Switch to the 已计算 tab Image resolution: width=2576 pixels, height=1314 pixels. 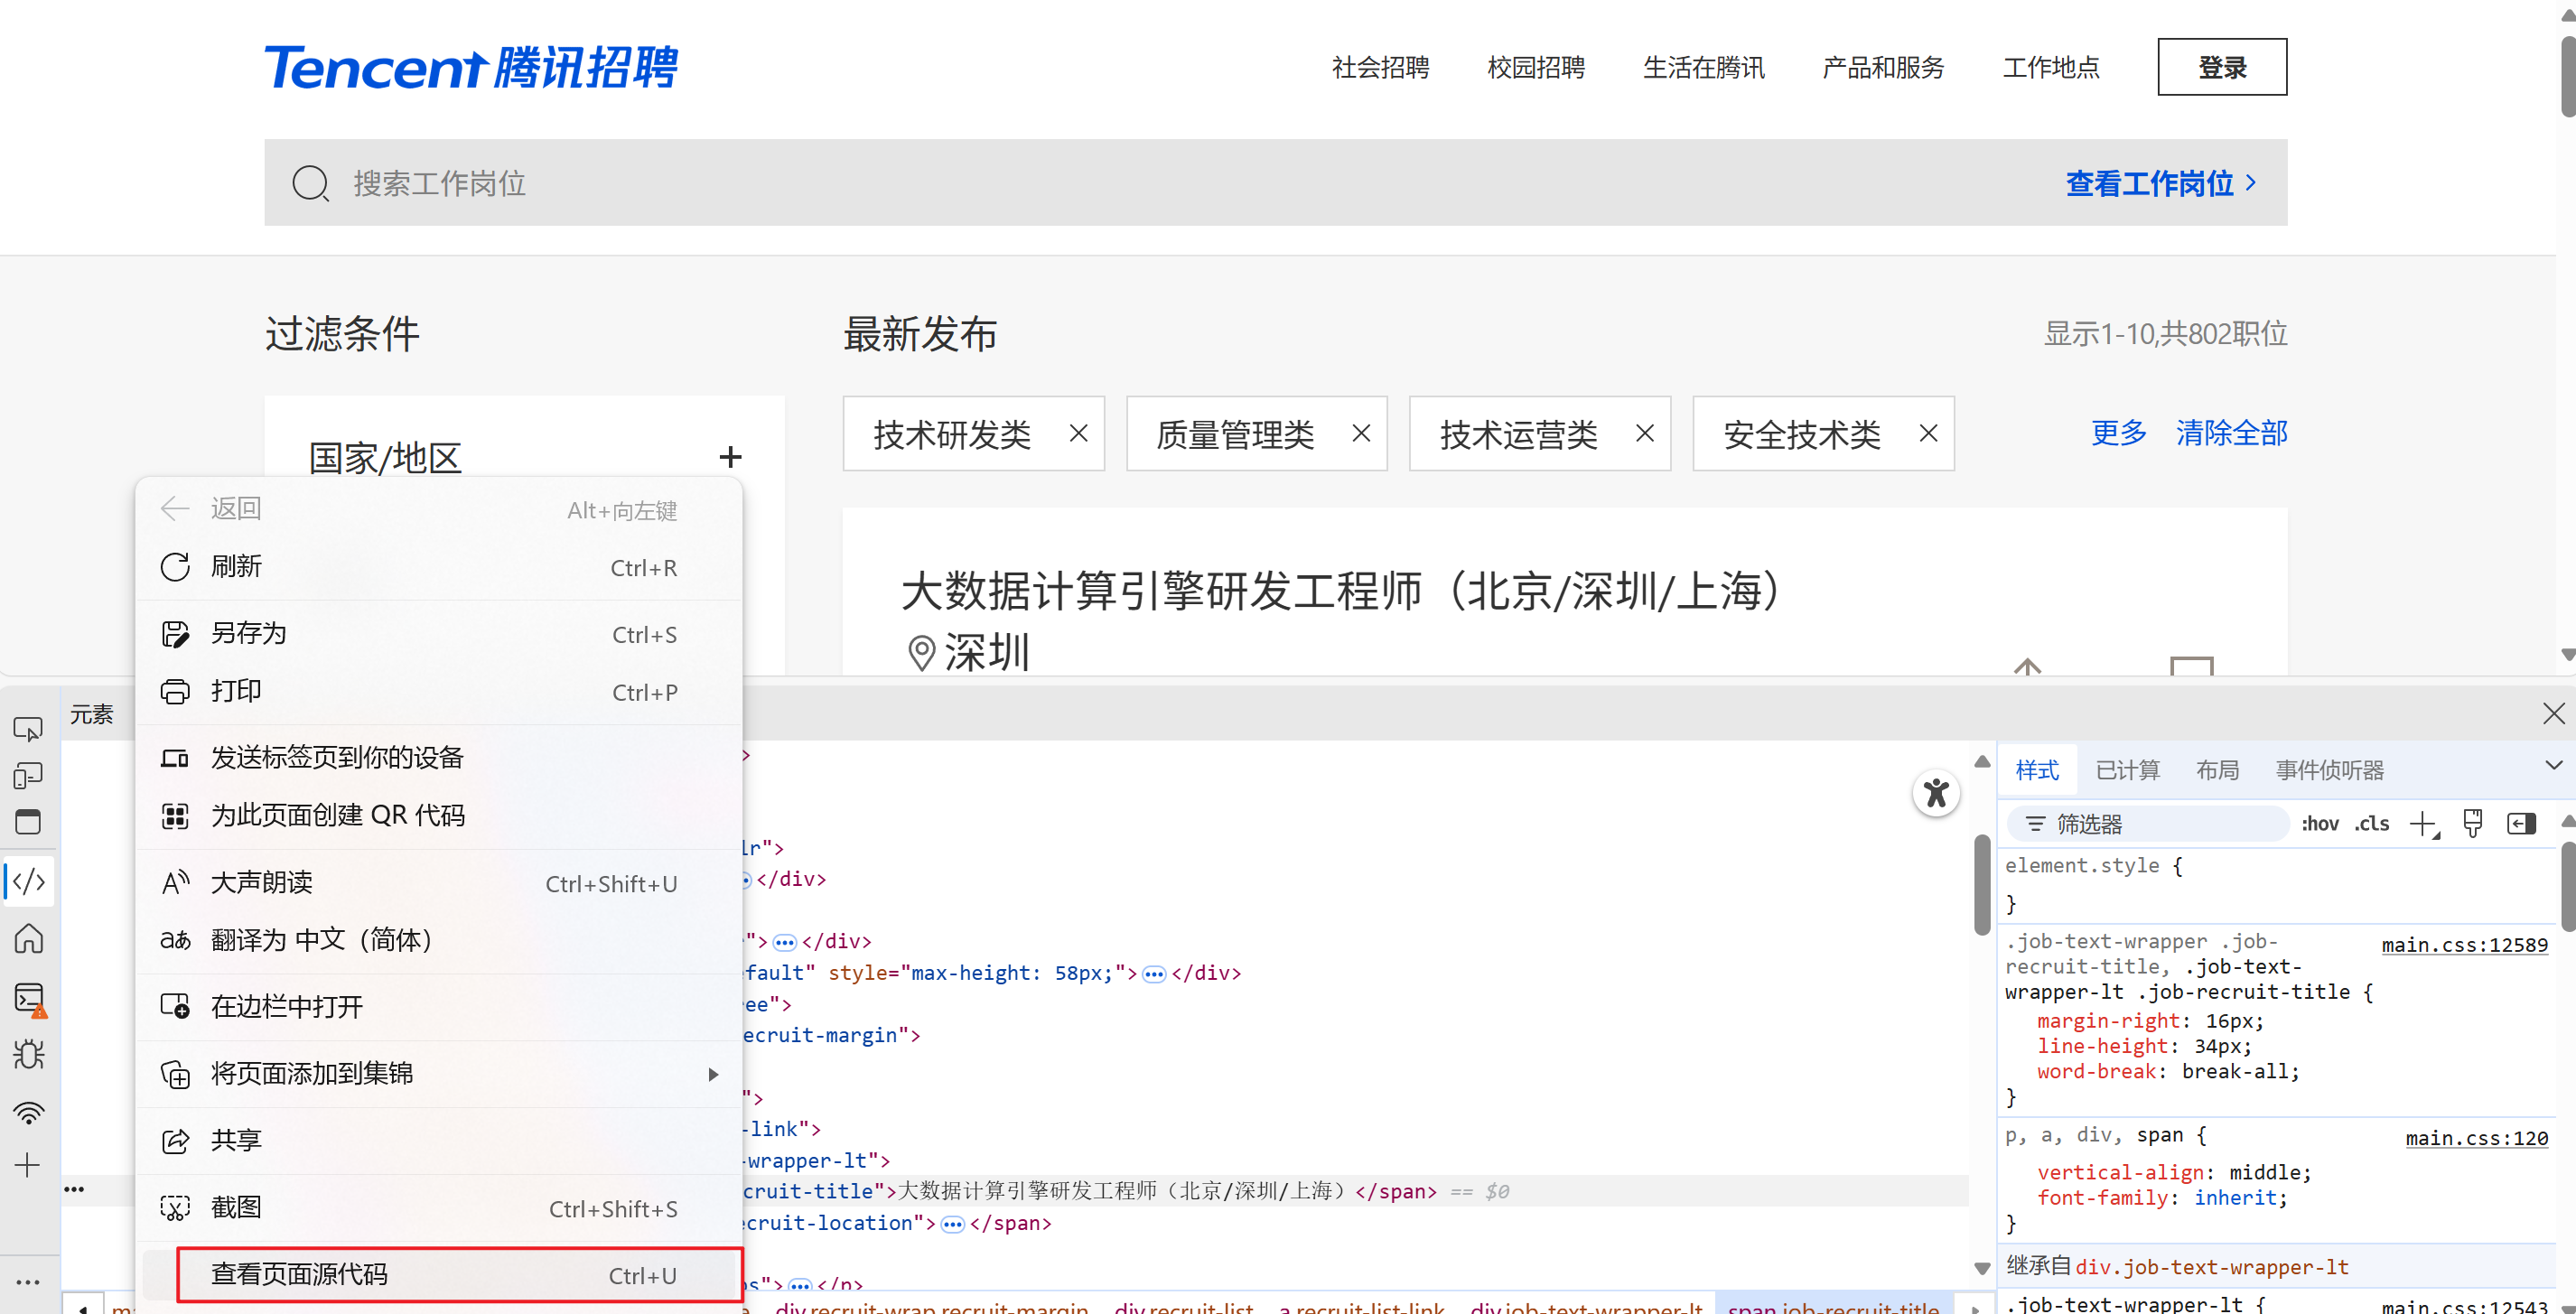2127,770
